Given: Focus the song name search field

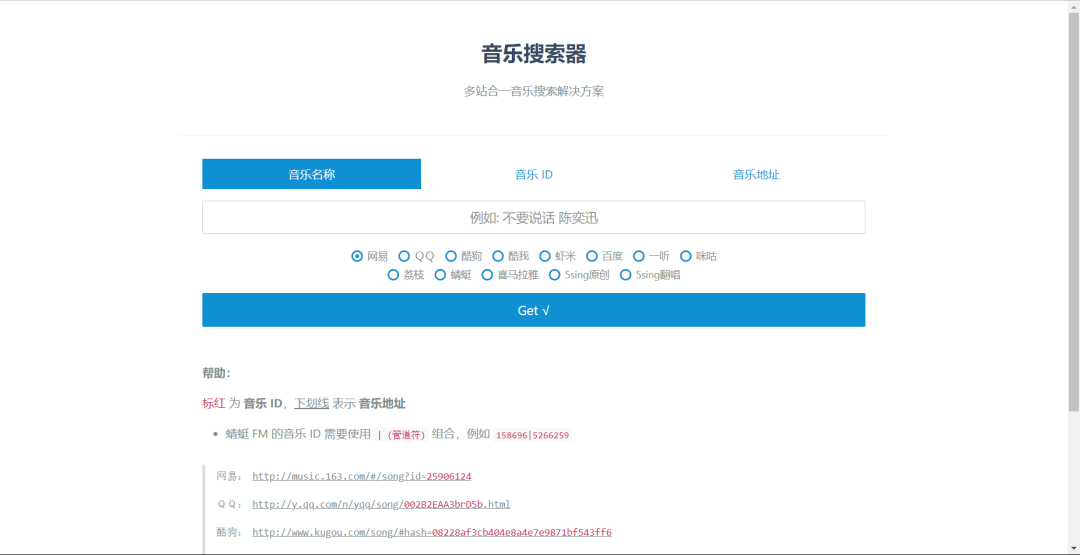Looking at the screenshot, I should click(x=534, y=218).
